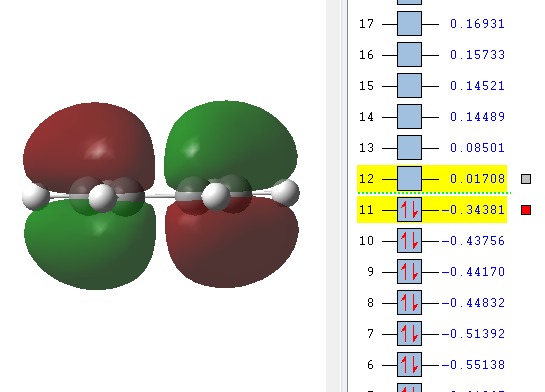Image resolution: width=545 pixels, height=392 pixels.
Task: Click energy value -0.44170
Action: click(x=473, y=271)
